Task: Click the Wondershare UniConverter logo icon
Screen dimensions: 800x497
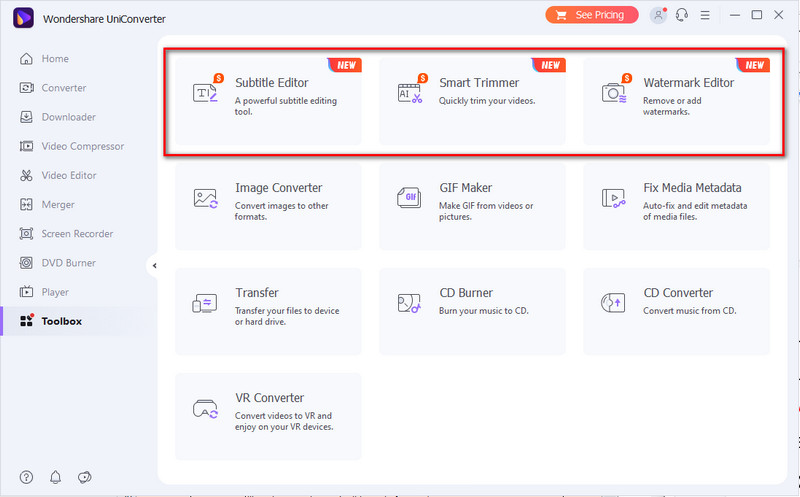Action: pos(23,18)
